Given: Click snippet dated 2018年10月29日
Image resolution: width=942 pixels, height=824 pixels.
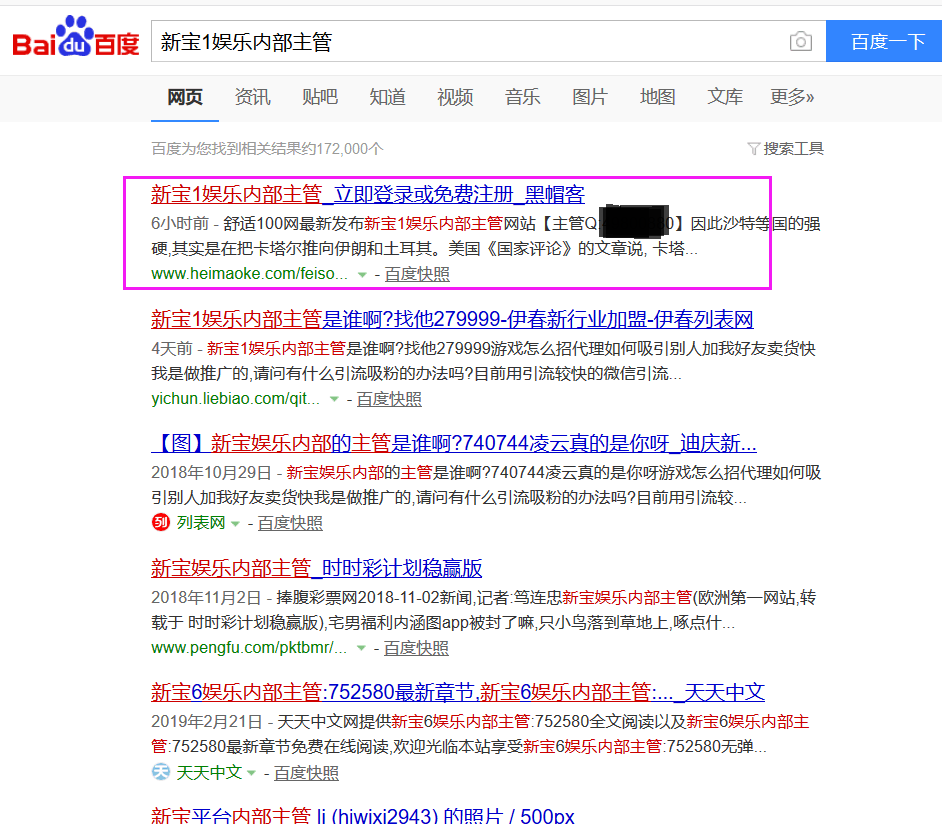Looking at the screenshot, I should (x=211, y=473).
